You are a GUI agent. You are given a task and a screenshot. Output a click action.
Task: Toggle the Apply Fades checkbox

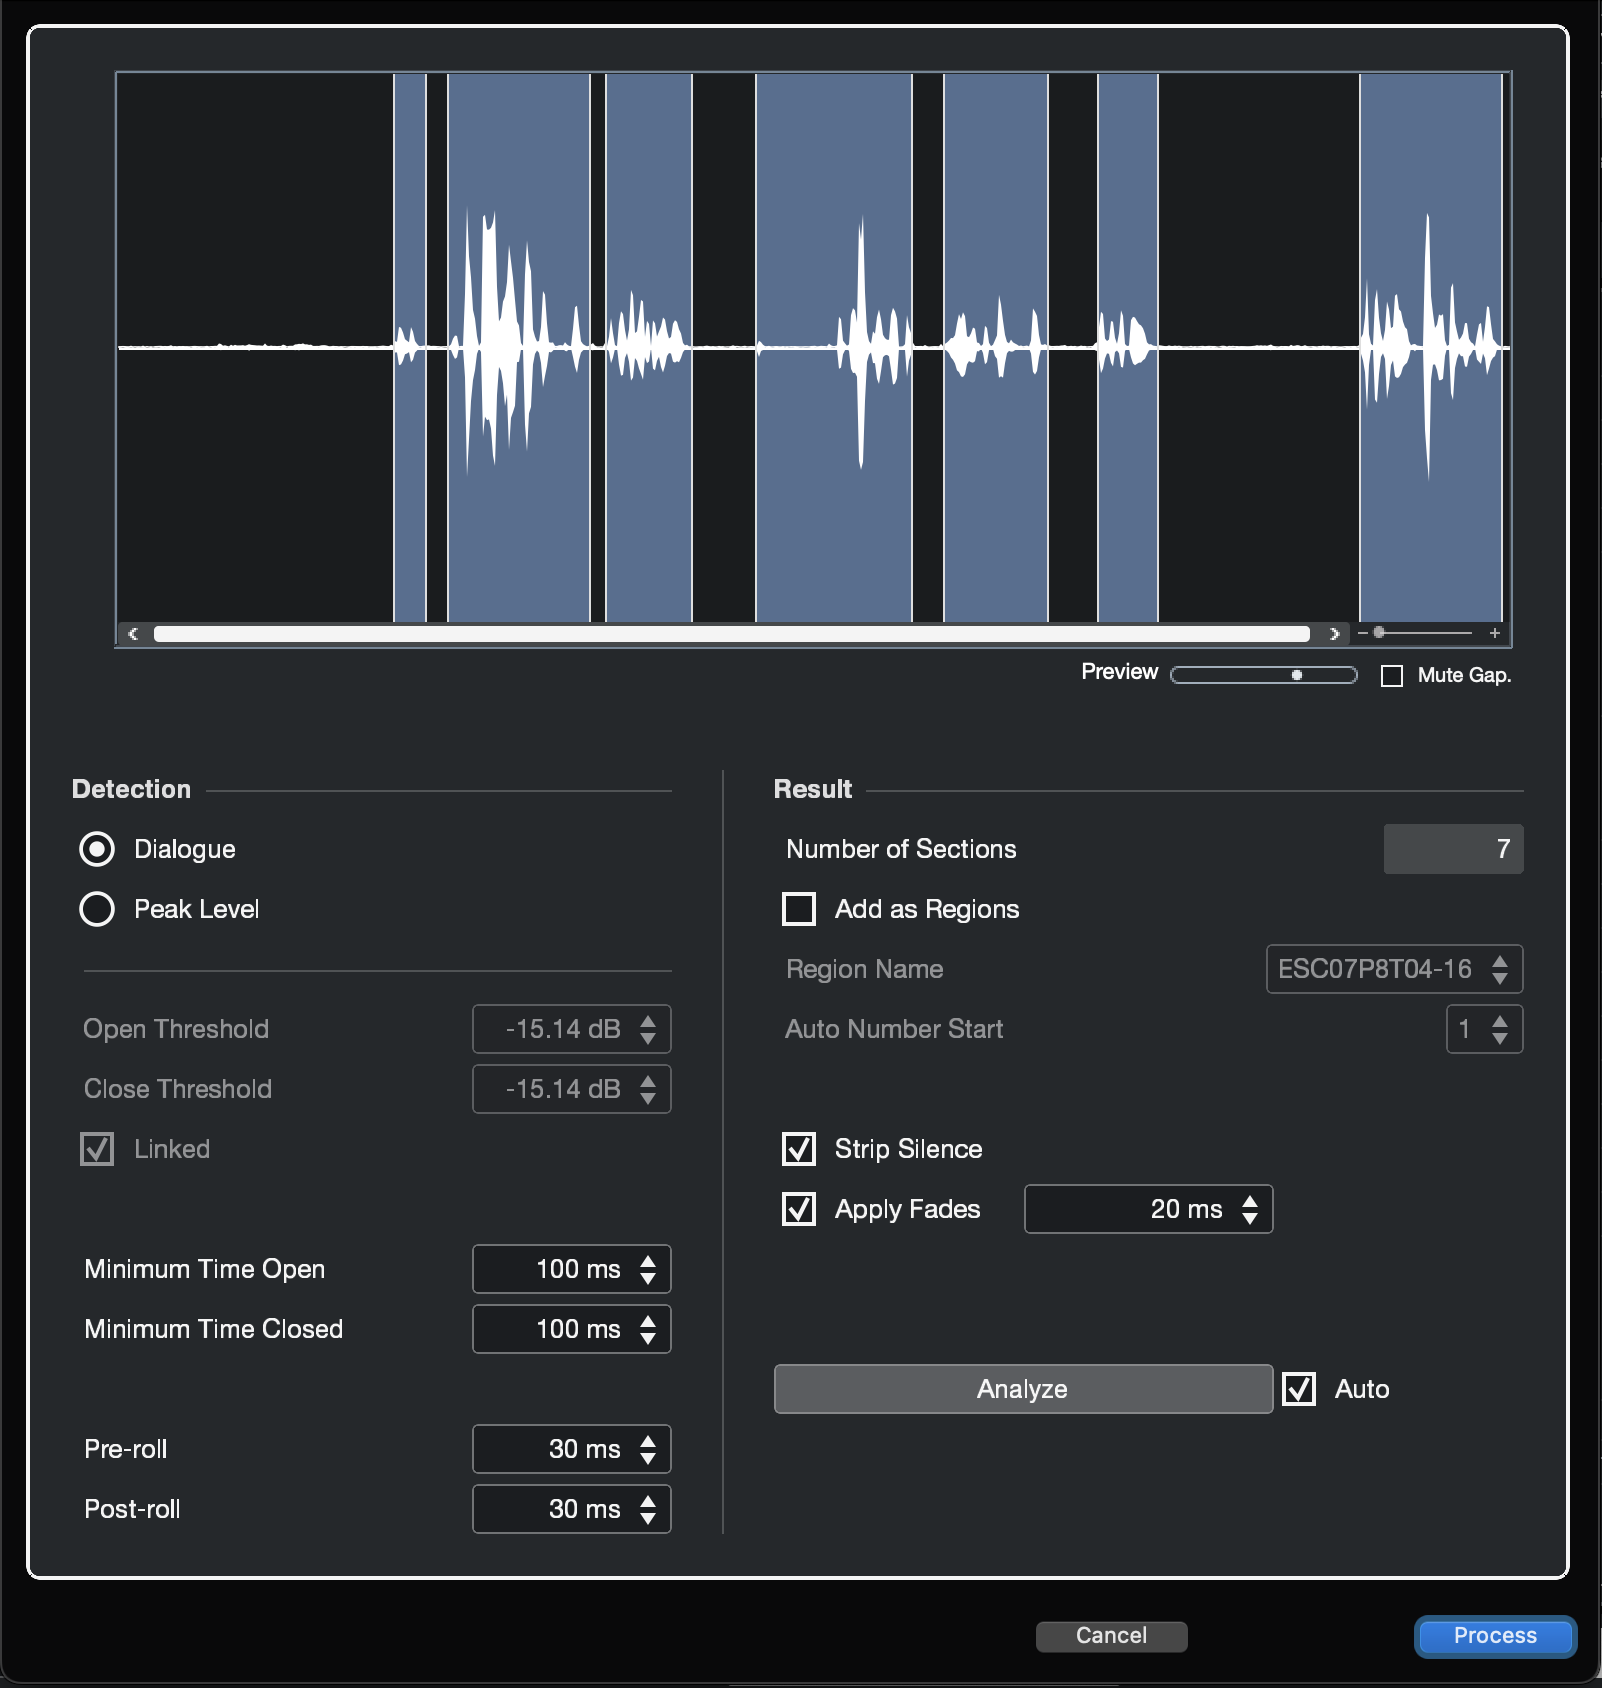coord(799,1209)
